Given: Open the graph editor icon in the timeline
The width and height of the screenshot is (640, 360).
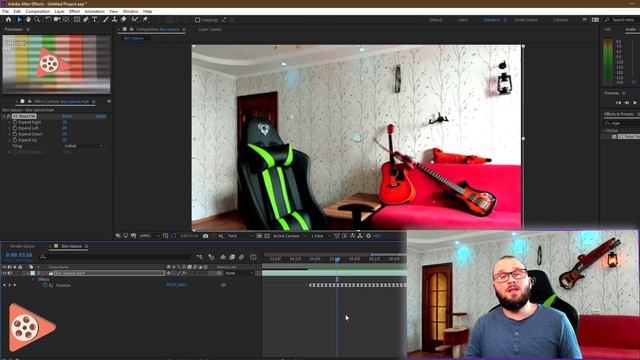Looking at the screenshot, I should click(253, 257).
